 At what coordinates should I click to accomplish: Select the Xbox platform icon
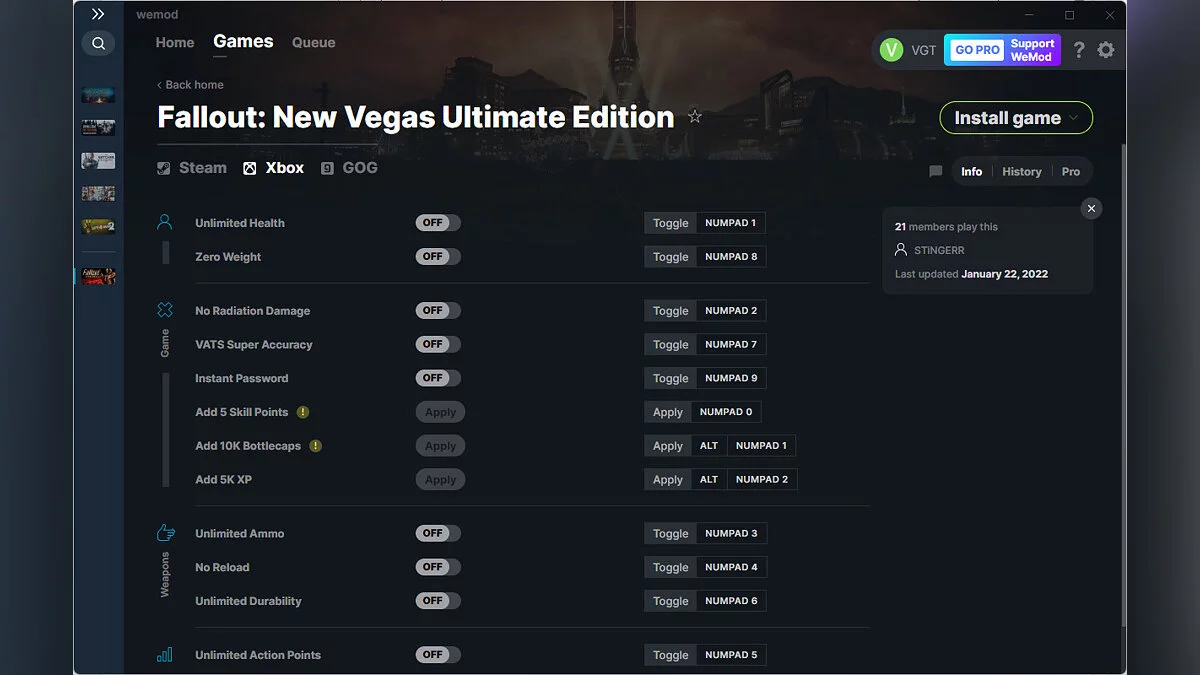coord(249,167)
